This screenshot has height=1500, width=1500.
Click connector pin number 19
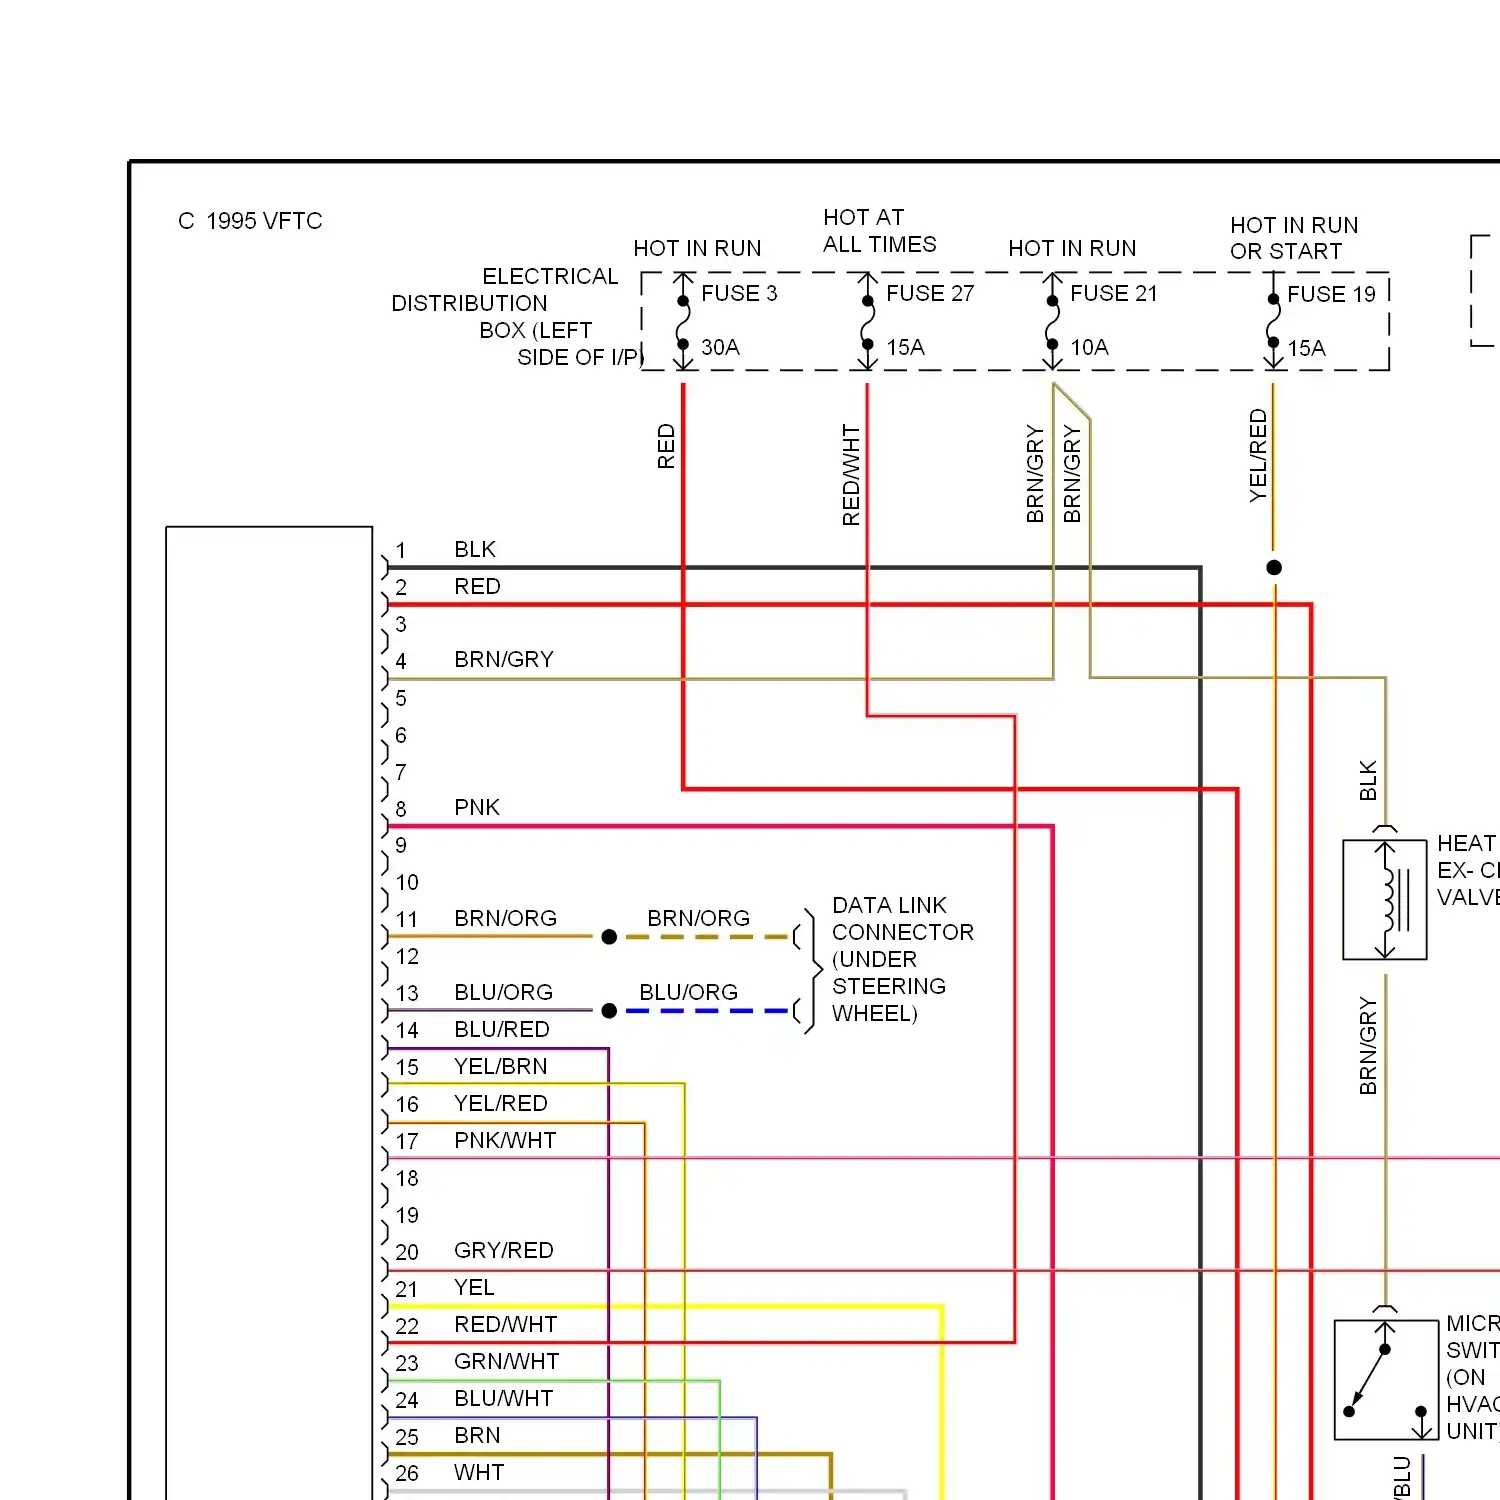point(407,1215)
